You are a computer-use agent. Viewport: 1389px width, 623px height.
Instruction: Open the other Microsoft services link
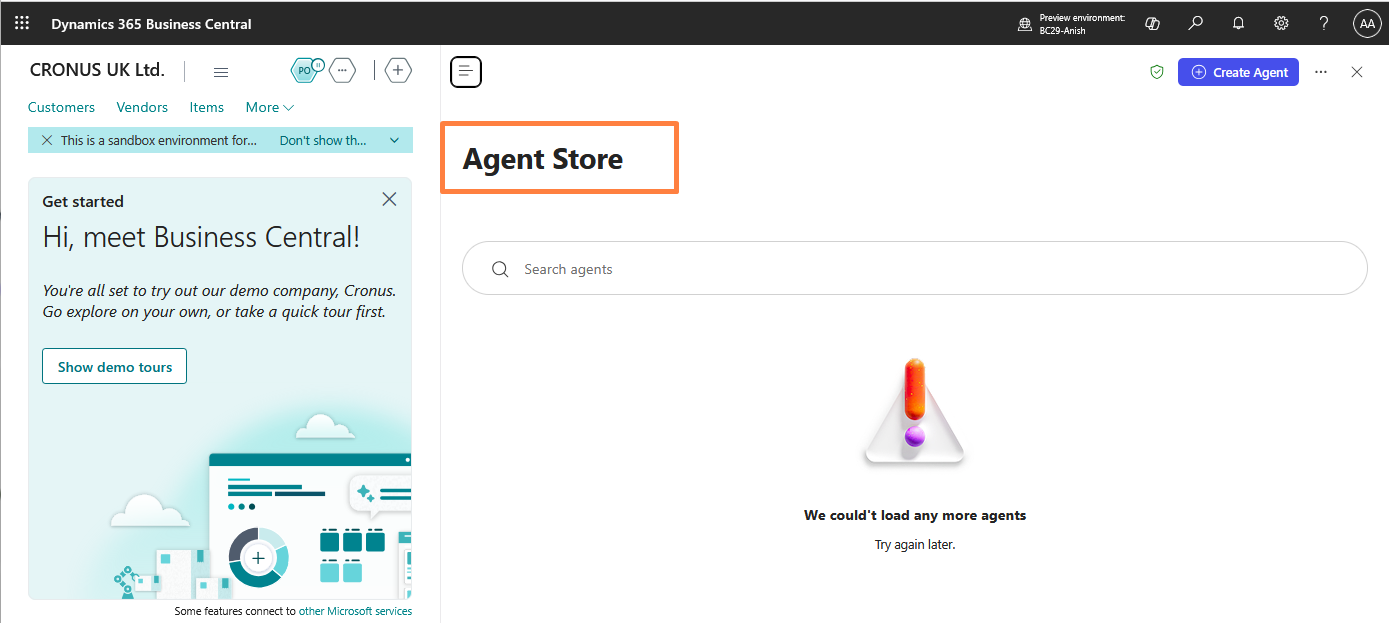[355, 611]
